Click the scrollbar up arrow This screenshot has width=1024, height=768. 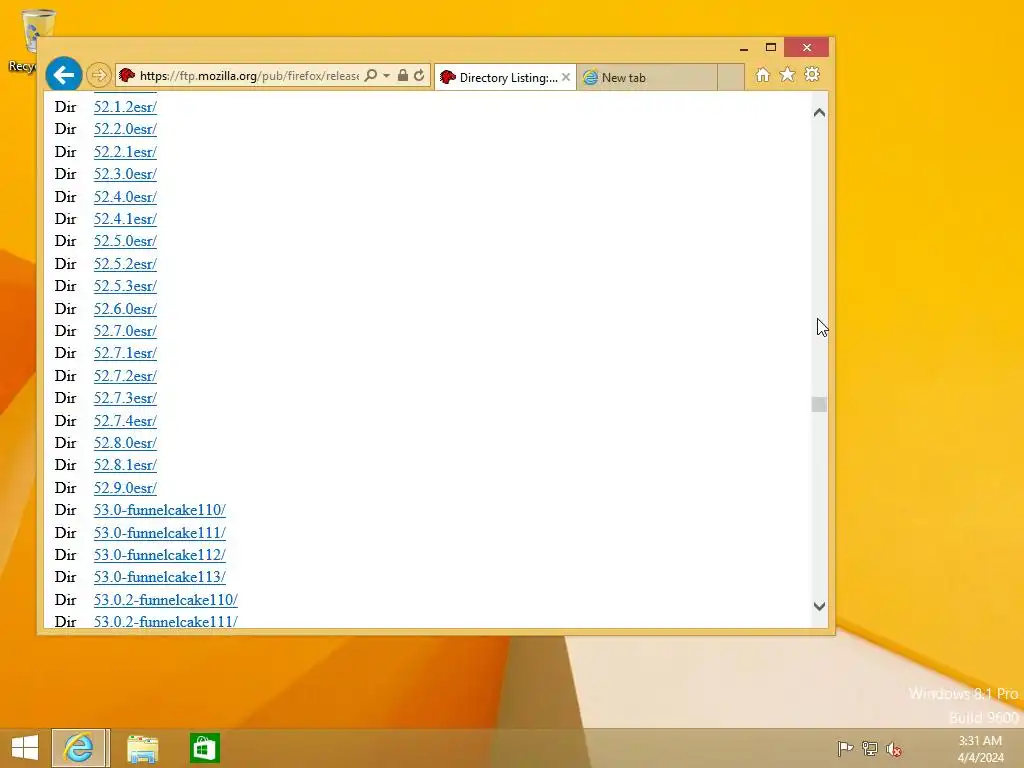click(x=820, y=112)
